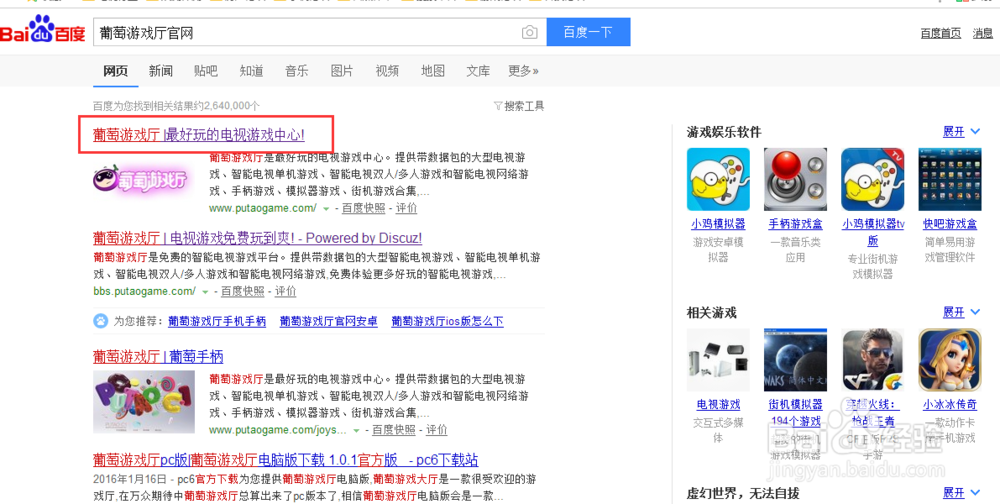This screenshot has height=504, width=1000.
Task: Switch to the 贴吧 tab
Action: pyautogui.click(x=206, y=71)
